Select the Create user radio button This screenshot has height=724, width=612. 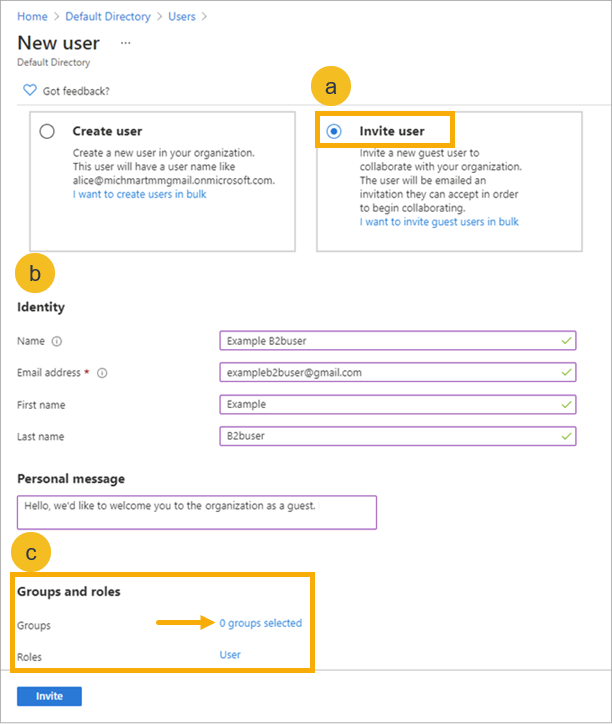click(x=47, y=131)
